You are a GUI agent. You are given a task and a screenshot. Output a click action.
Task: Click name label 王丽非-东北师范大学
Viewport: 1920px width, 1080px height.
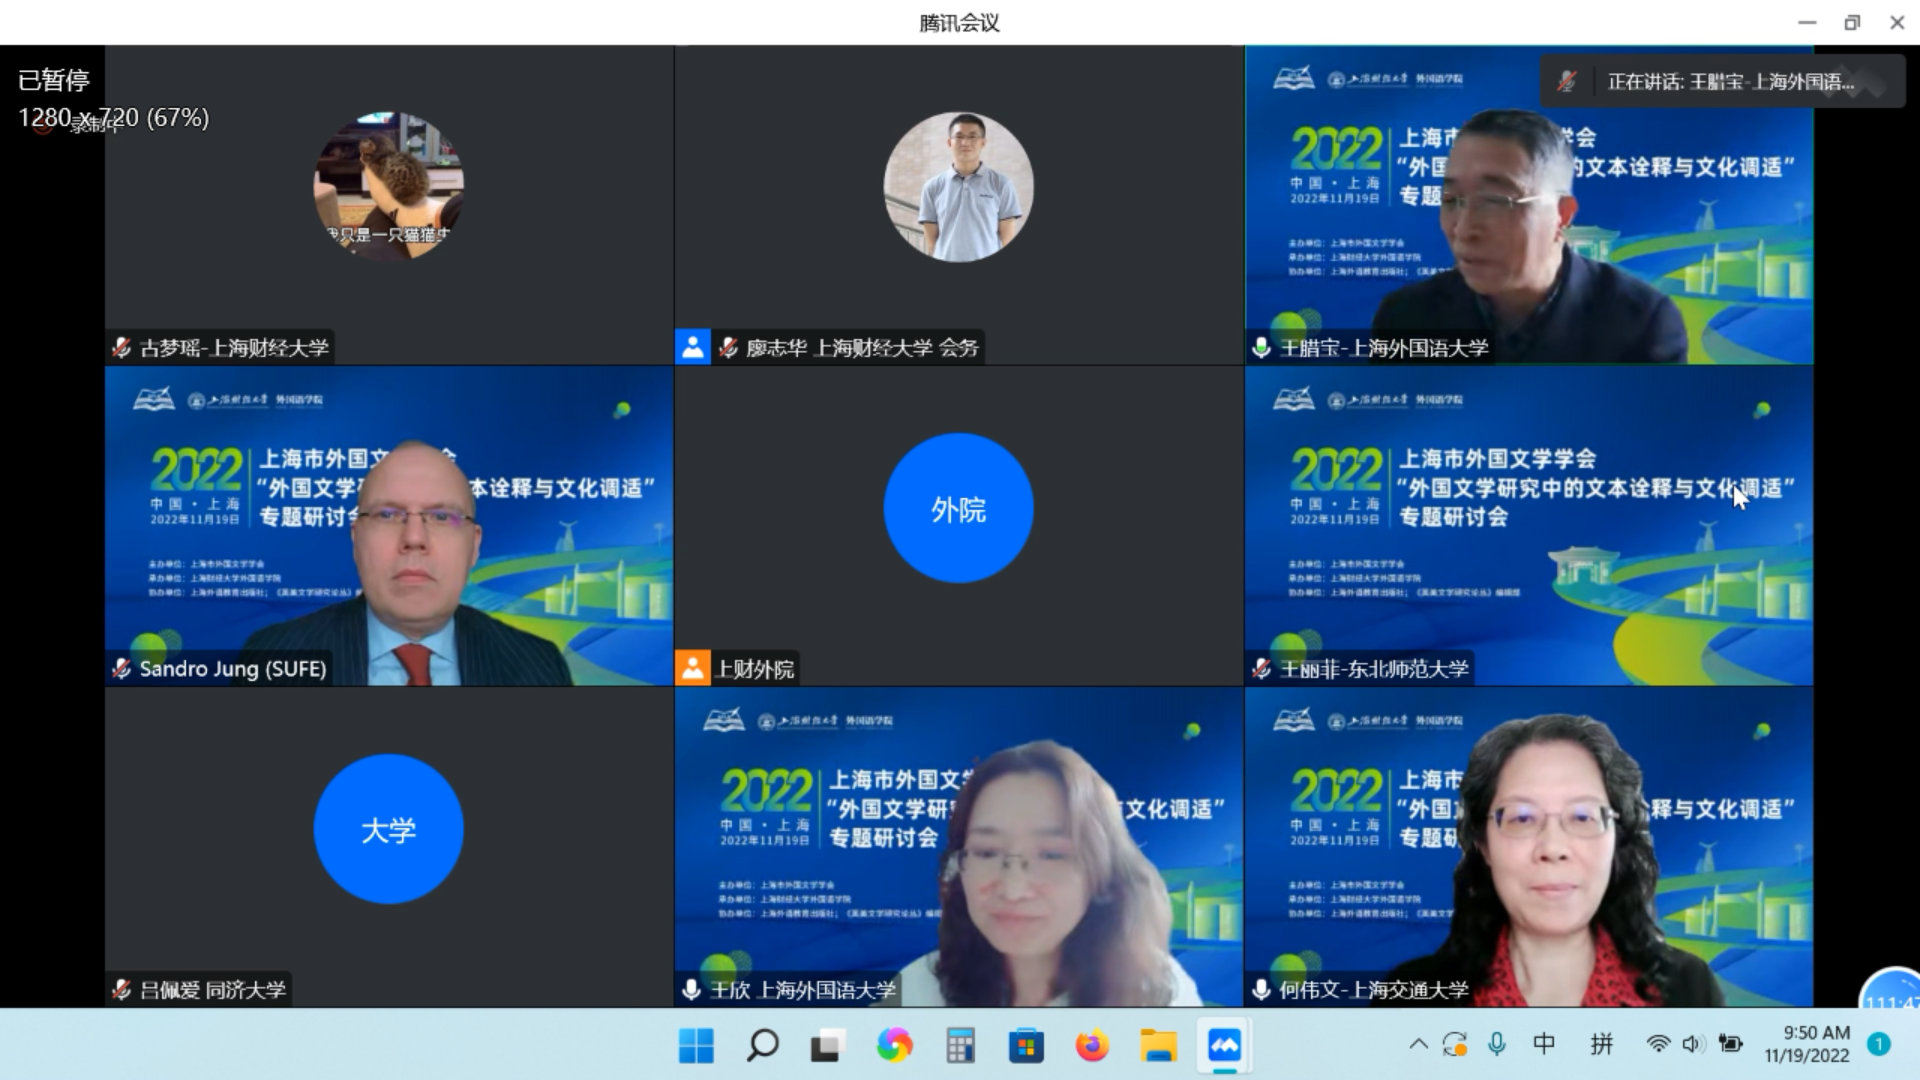click(1374, 669)
